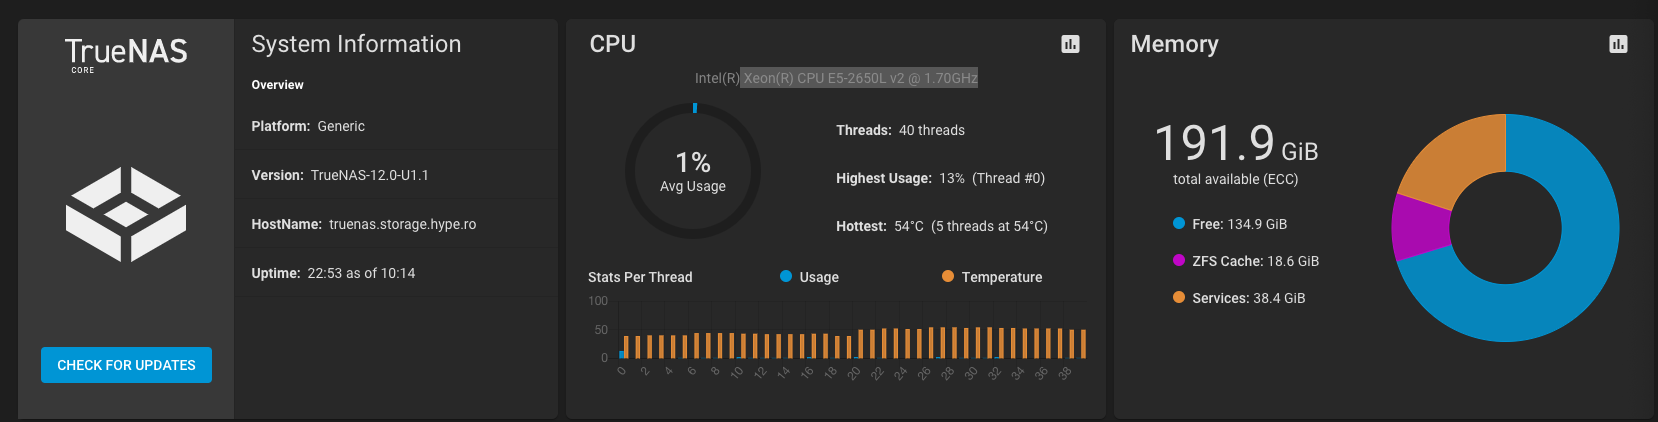Image resolution: width=1658 pixels, height=422 pixels.
Task: Click the blue Usage legend dot
Action: click(x=786, y=277)
